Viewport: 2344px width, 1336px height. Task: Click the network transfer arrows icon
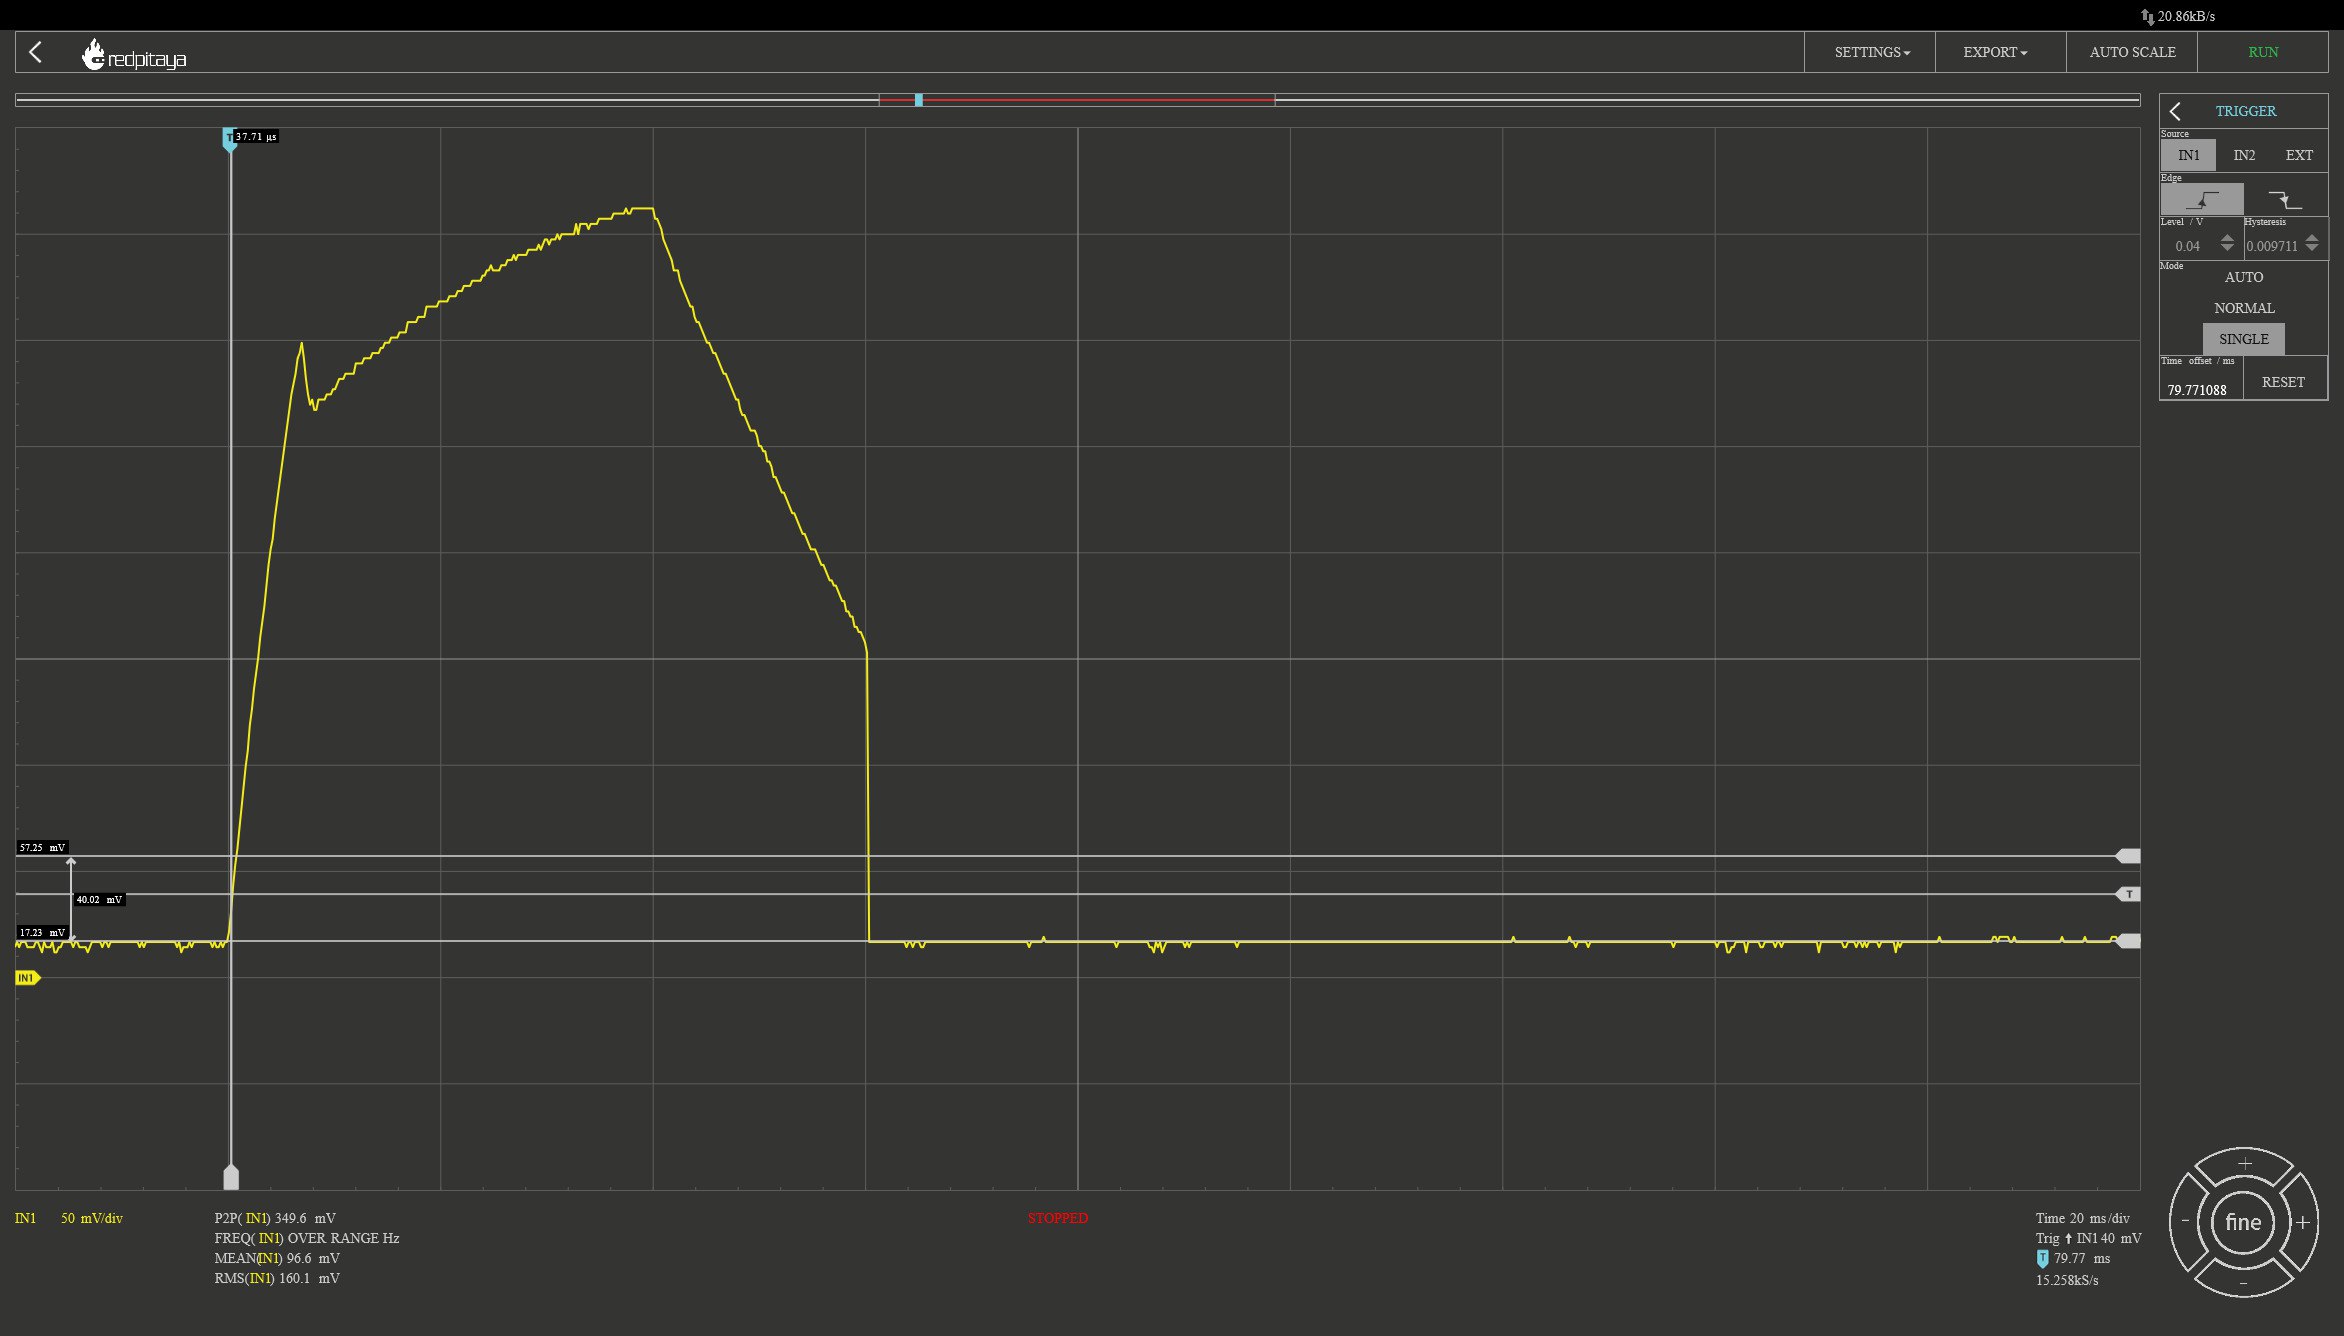click(2147, 16)
